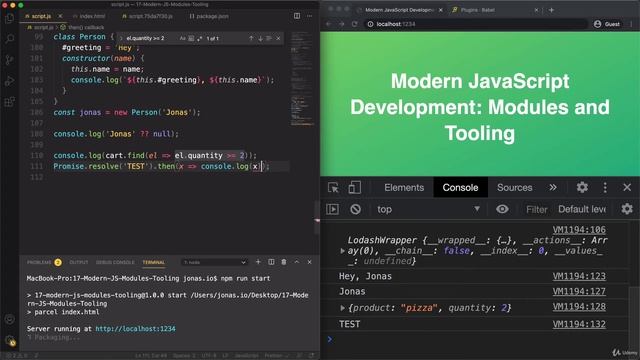The height and width of the screenshot is (360, 640).
Task: Open the Source Control view in activity bar
Action: (9, 60)
